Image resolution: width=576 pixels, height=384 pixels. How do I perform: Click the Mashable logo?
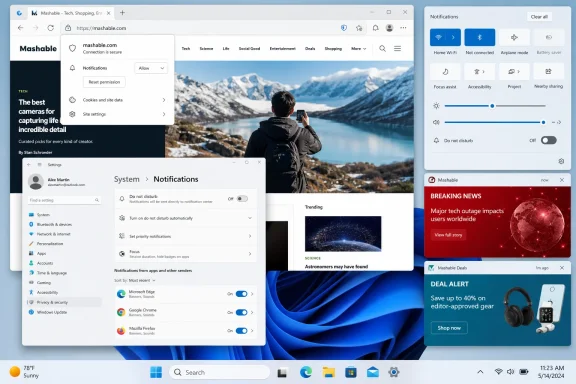click(x=38, y=49)
